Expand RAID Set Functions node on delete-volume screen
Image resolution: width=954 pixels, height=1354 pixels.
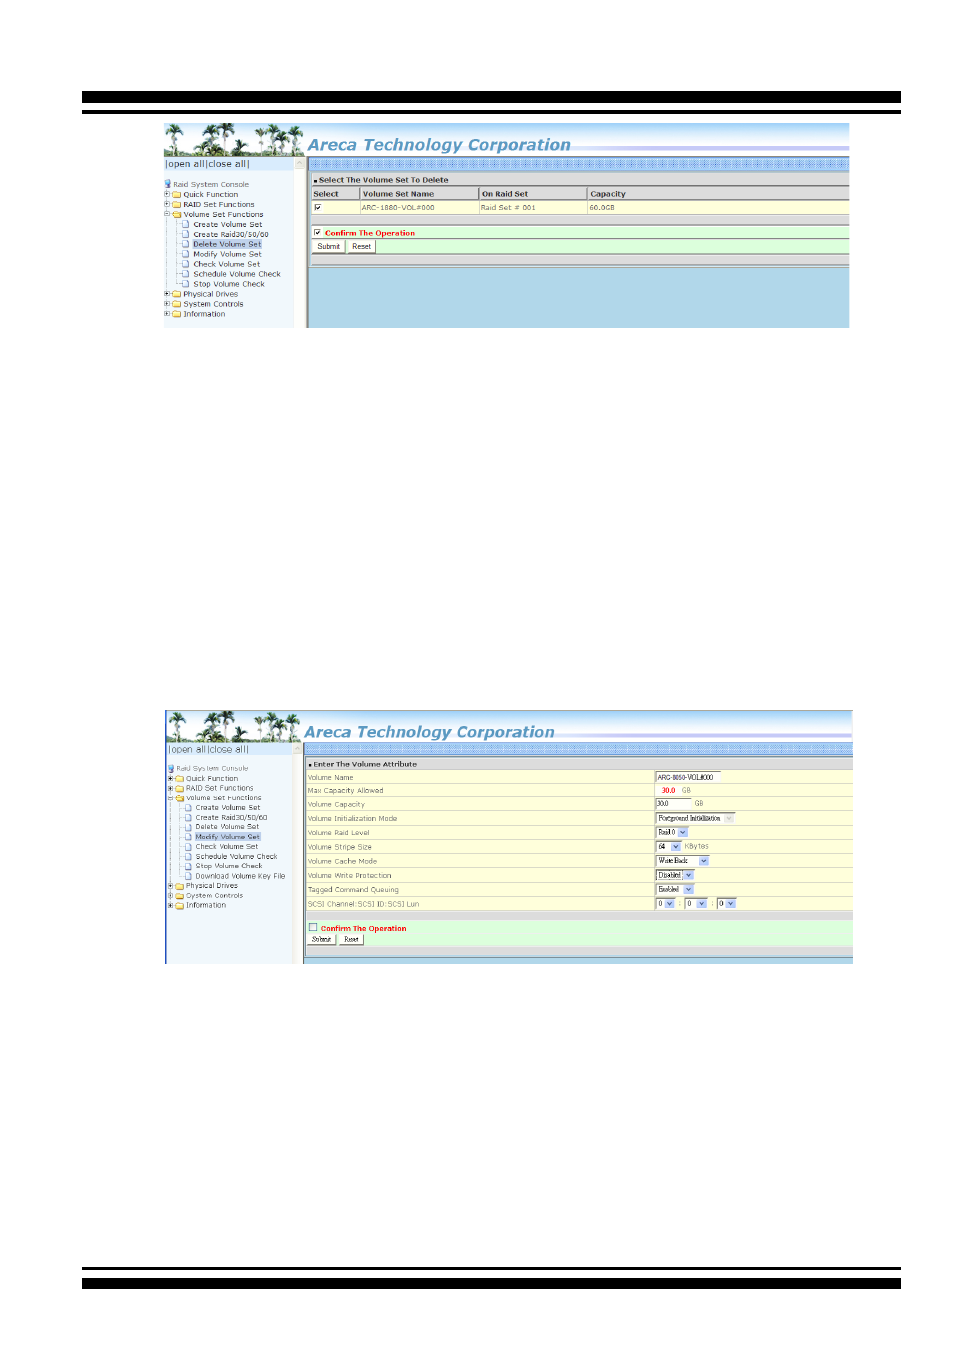pos(167,204)
